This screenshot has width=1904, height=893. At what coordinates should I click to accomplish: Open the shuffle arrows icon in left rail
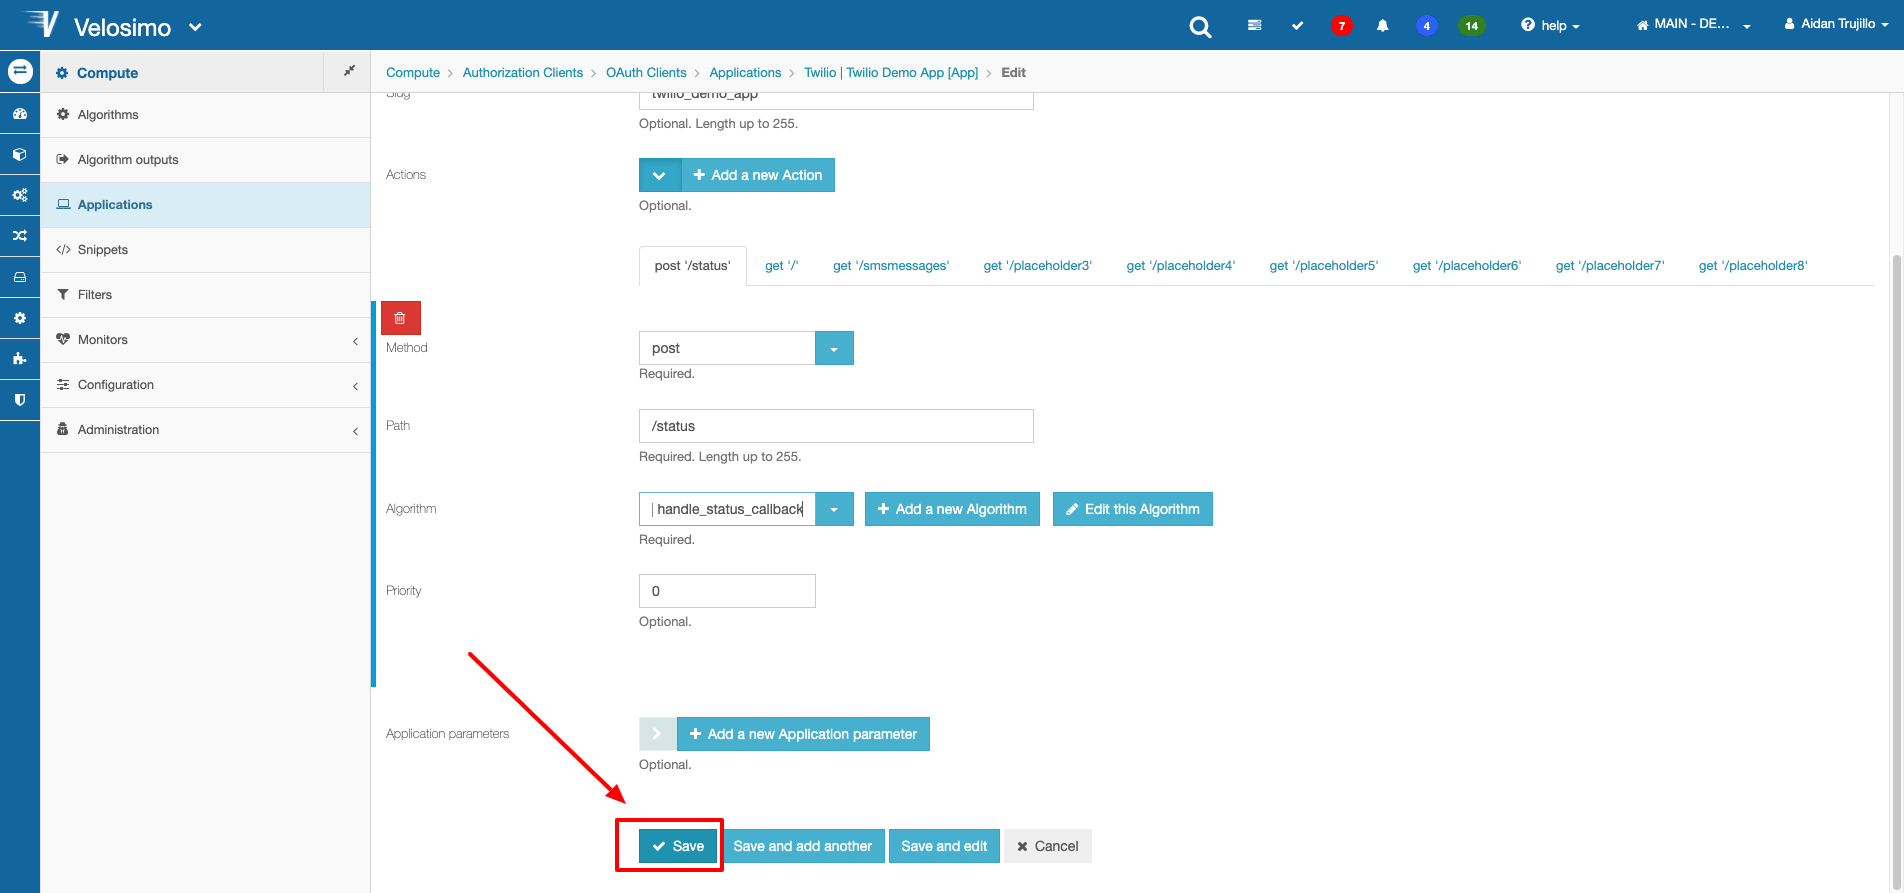pos(20,236)
